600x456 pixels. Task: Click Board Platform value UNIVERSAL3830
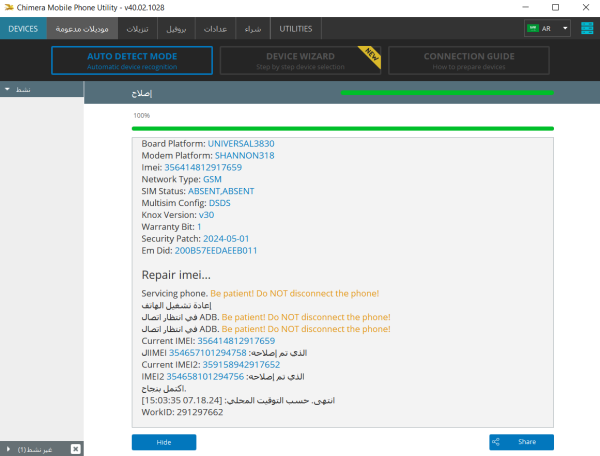241,143
